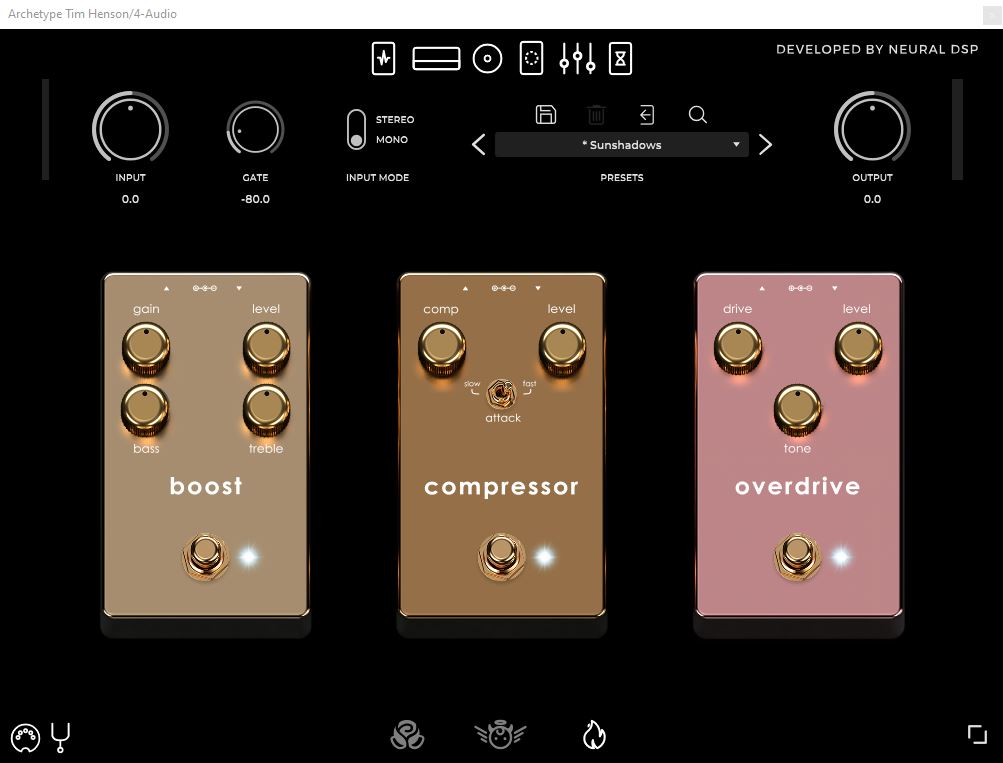Go to the next preset arrow

tap(765, 145)
